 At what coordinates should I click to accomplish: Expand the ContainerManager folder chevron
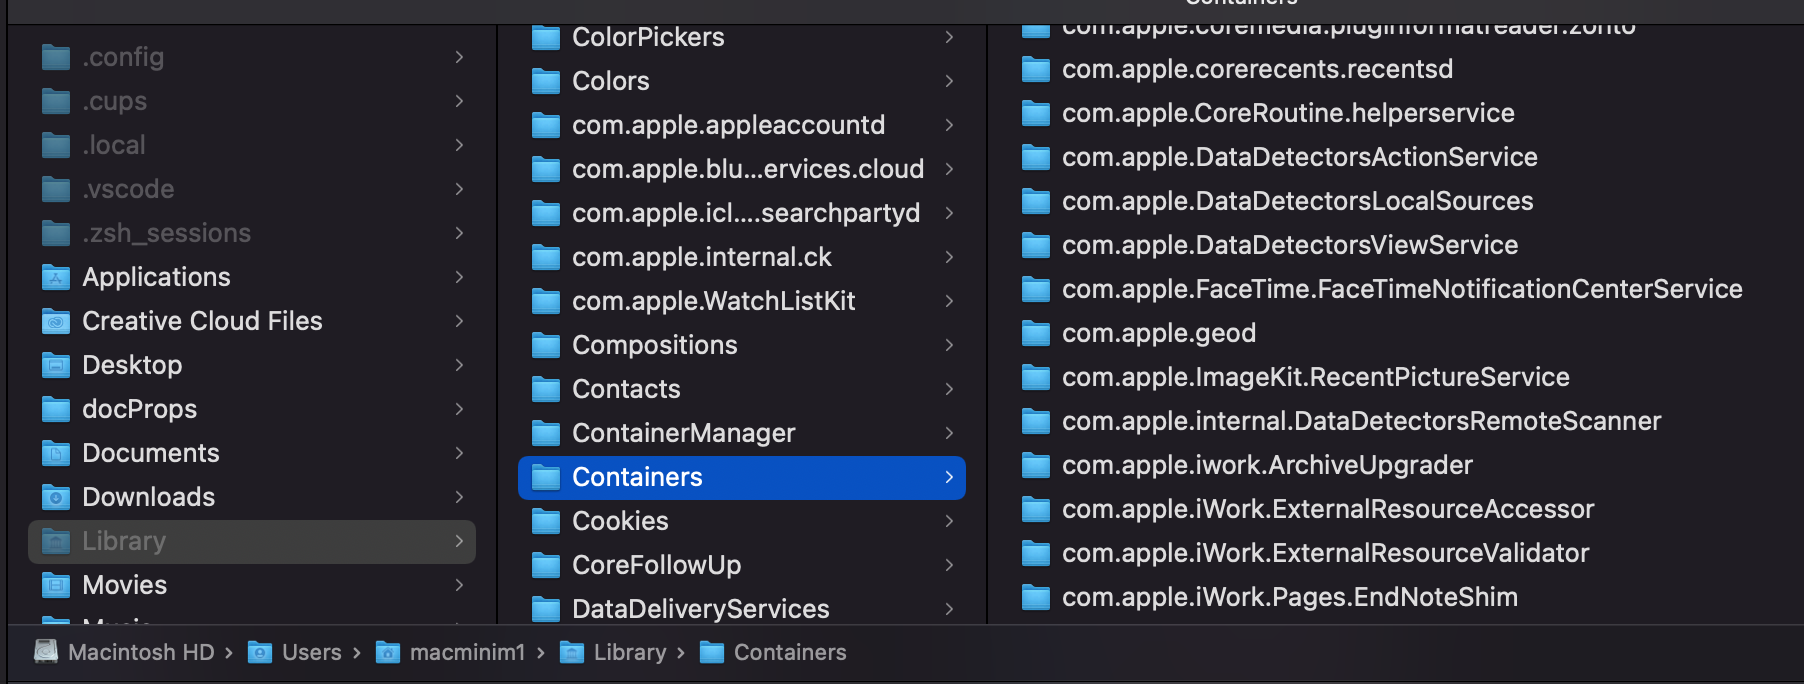point(949,433)
